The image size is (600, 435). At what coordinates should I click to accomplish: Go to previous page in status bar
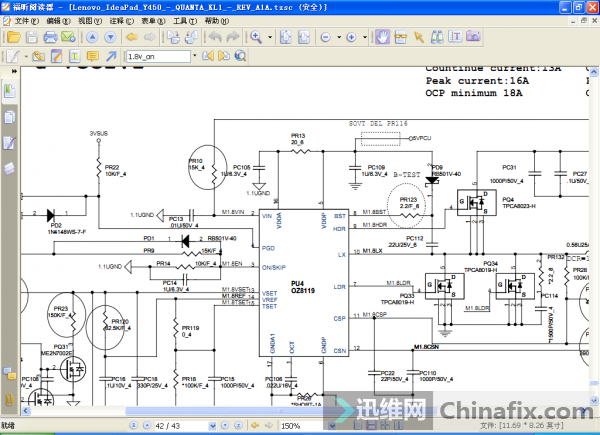point(147,425)
